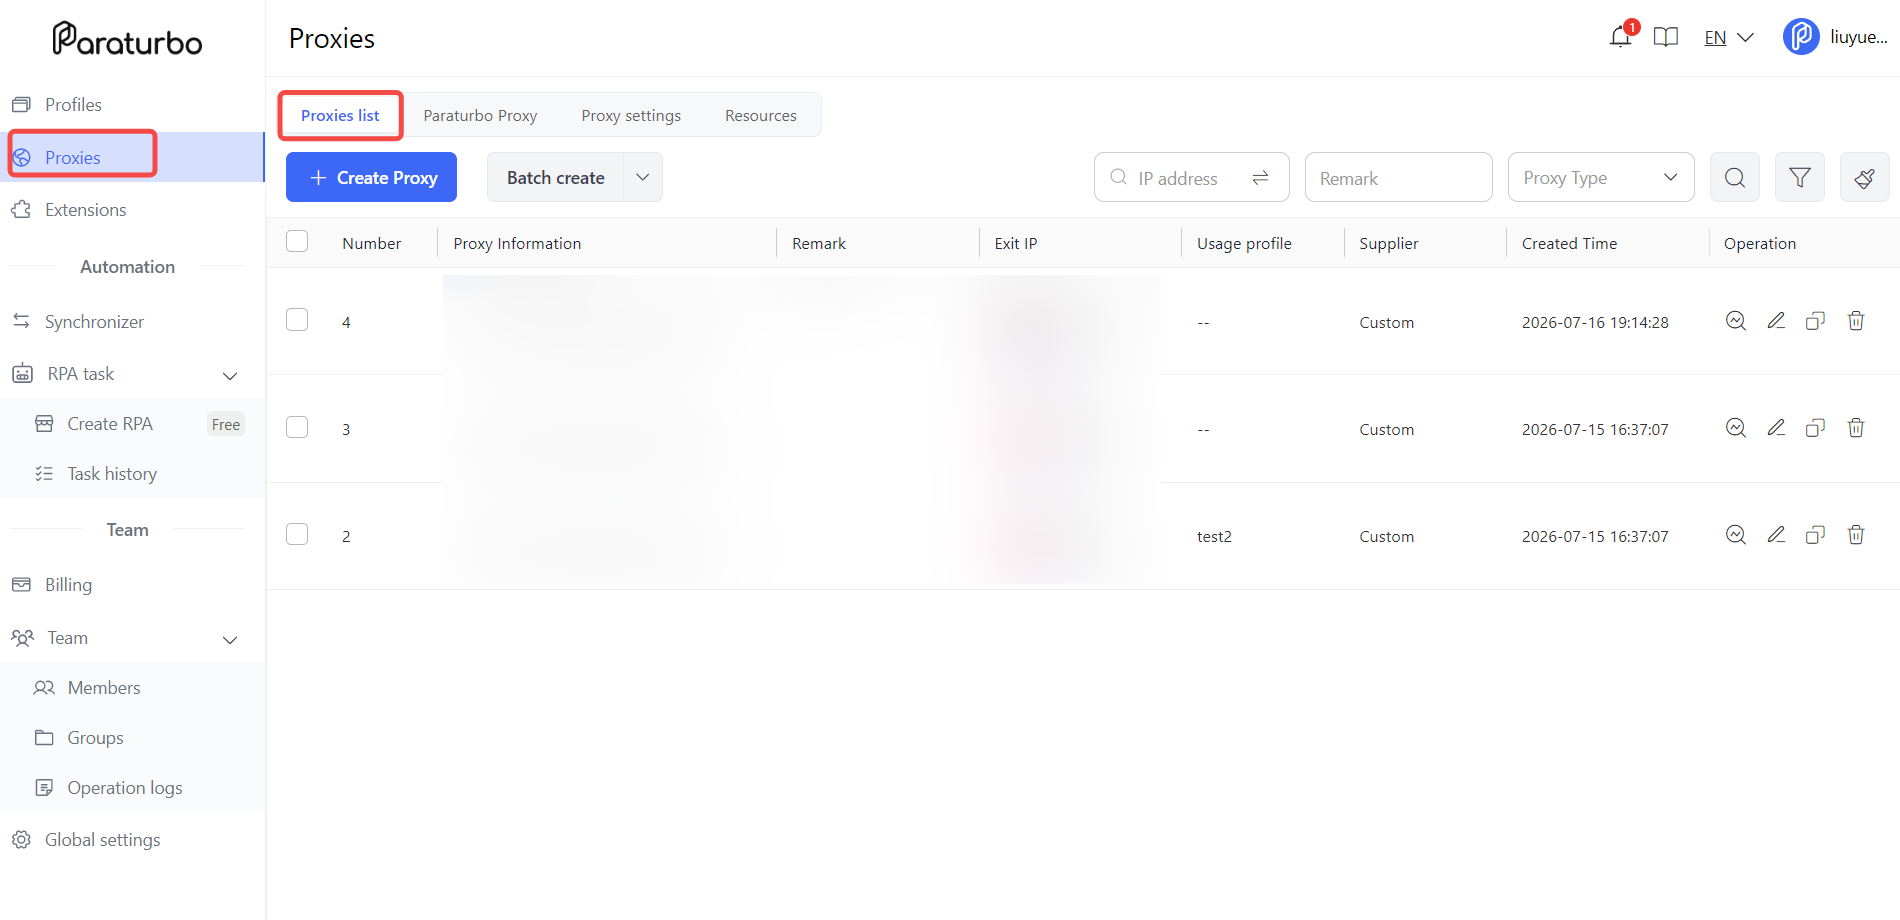Toggle the IP address swap icon
The image size is (1900, 920).
pyautogui.click(x=1261, y=178)
